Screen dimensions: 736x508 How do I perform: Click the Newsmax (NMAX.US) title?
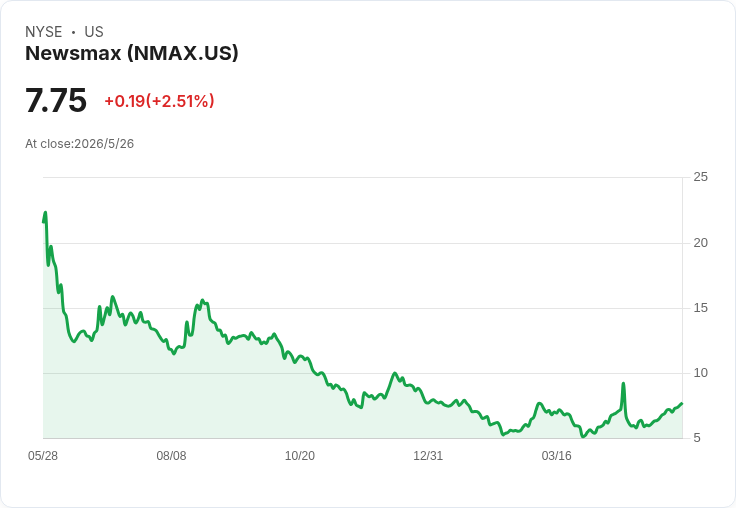132,53
